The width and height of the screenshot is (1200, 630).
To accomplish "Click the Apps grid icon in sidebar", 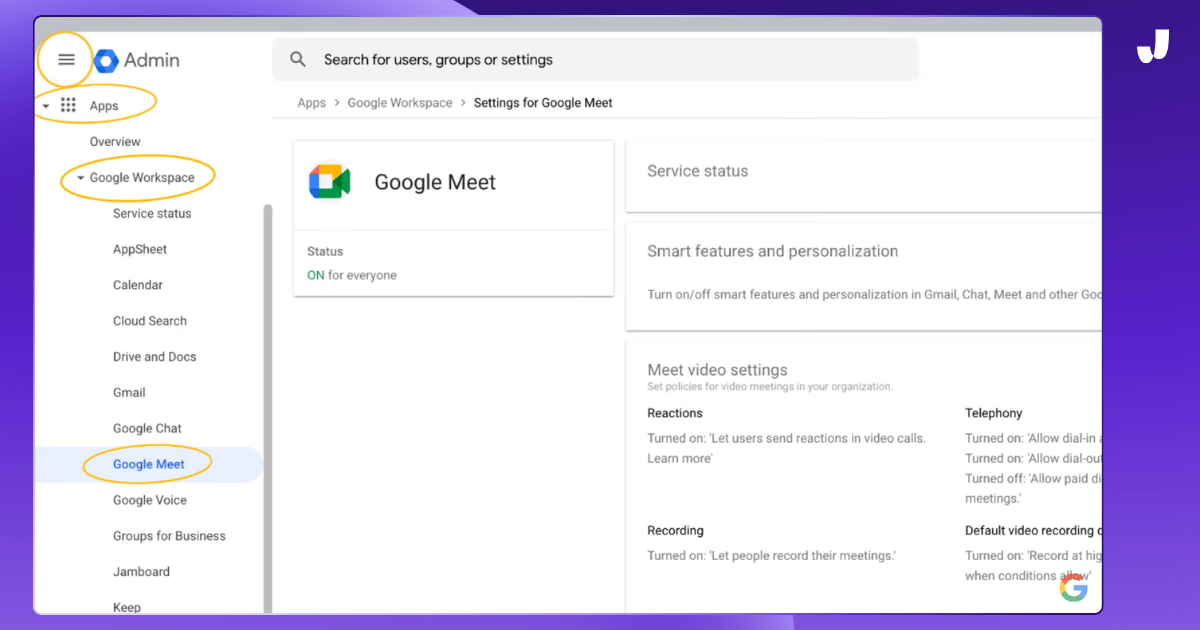I will (68, 105).
